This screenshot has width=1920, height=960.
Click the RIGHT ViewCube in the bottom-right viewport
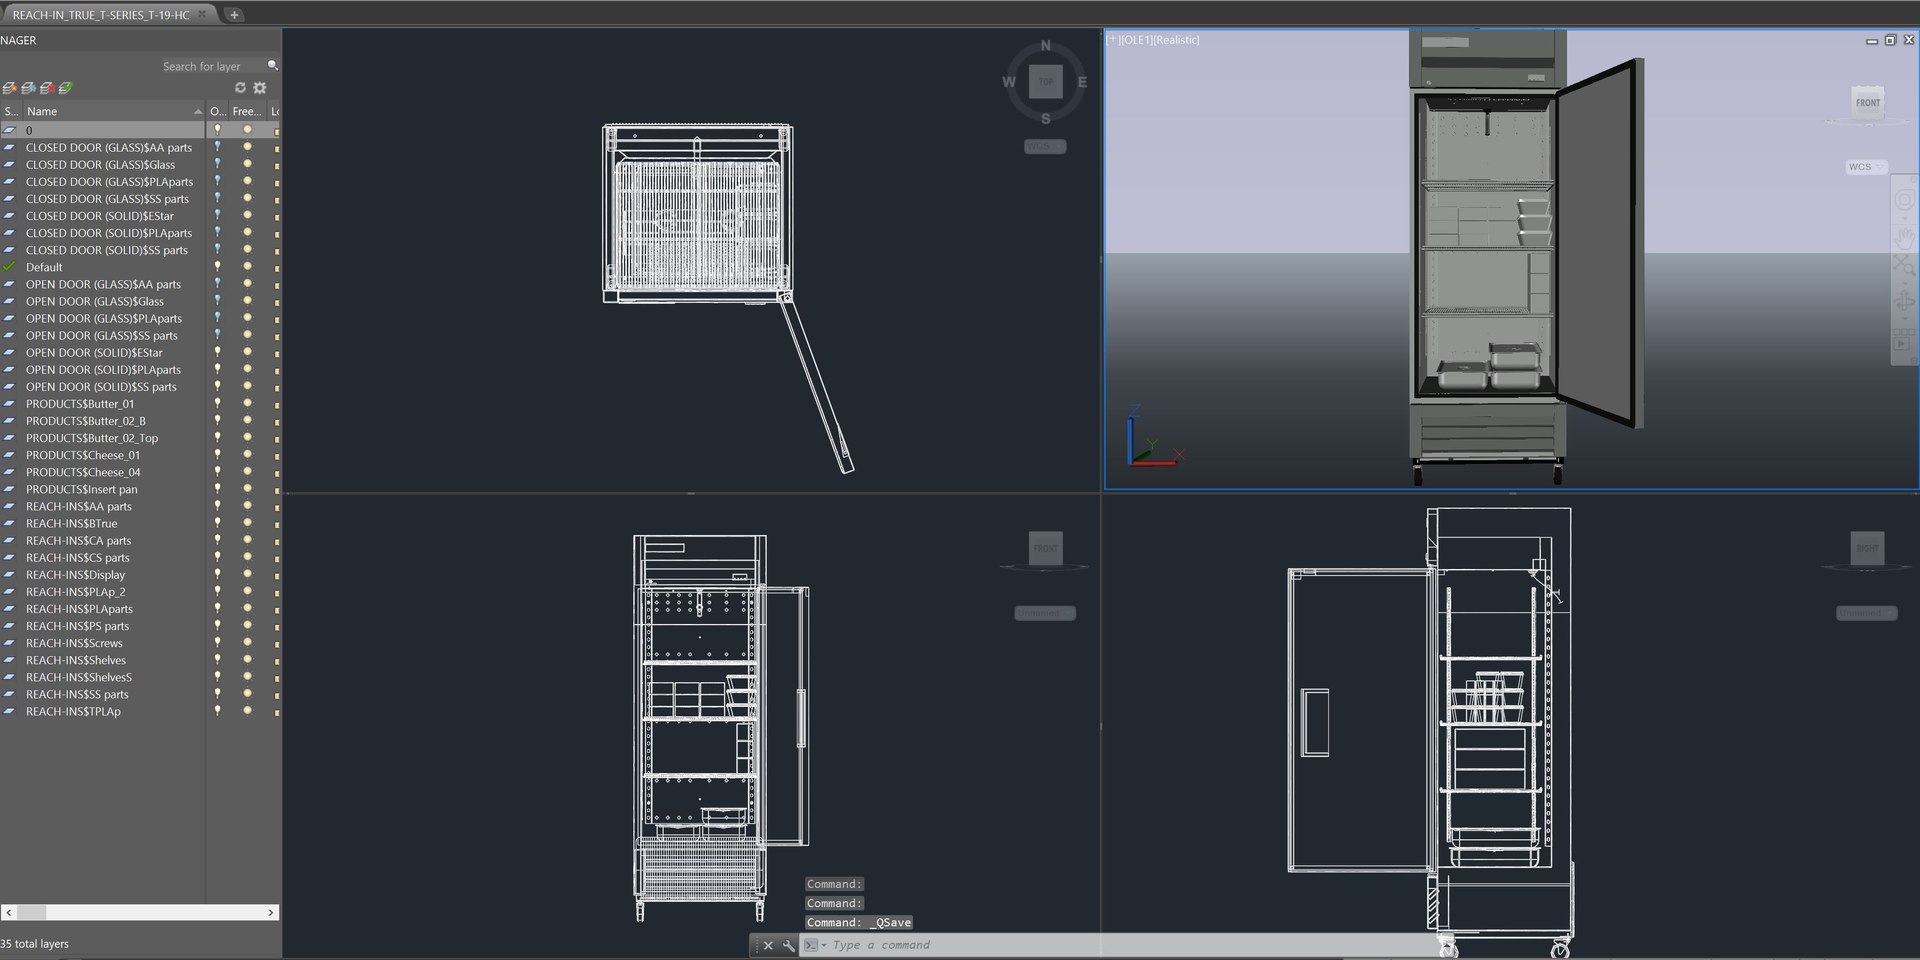point(1867,548)
